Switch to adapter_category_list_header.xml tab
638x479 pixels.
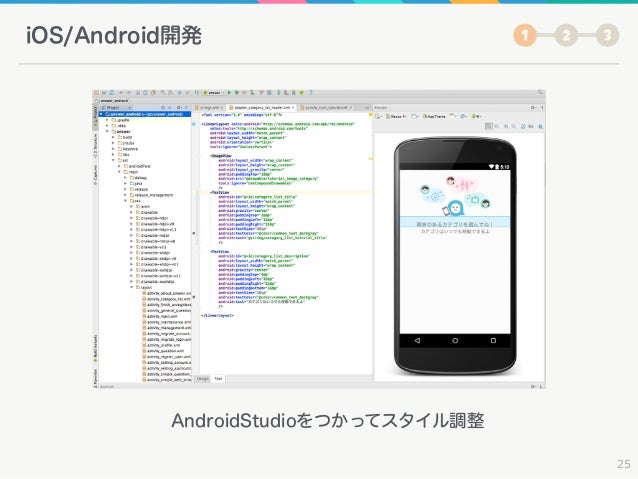click(x=261, y=107)
